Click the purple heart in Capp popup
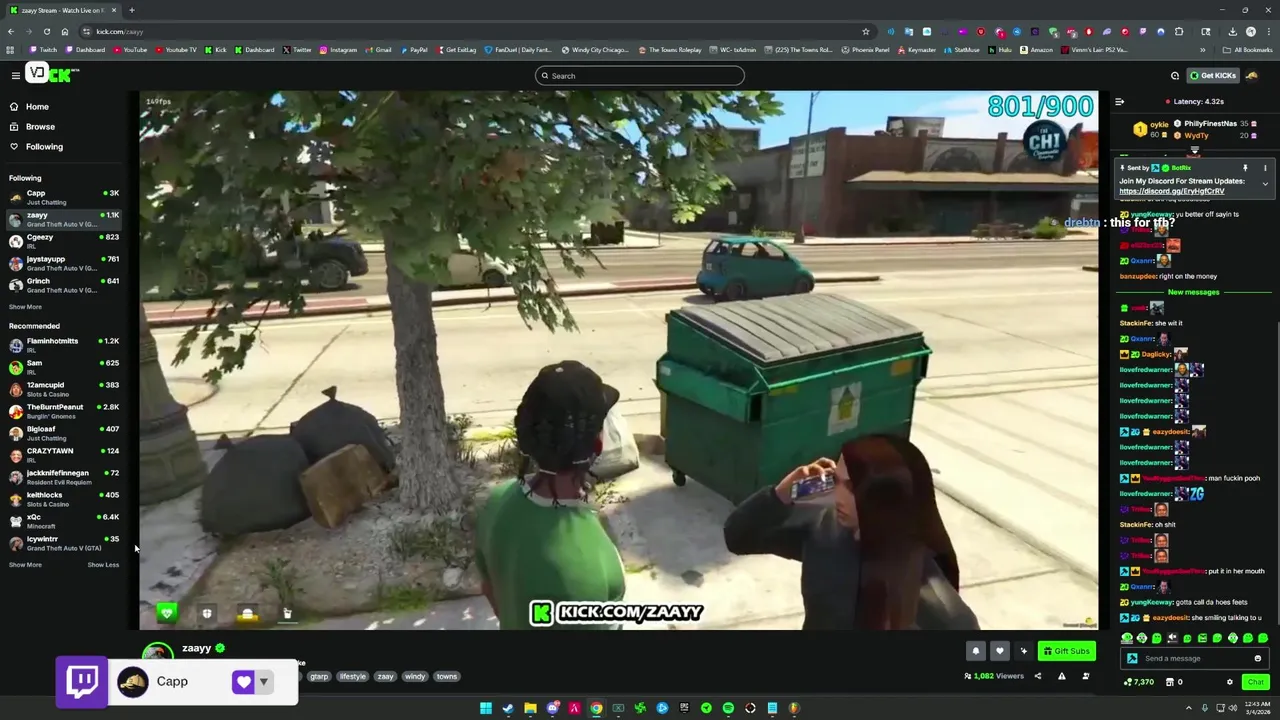 coord(243,682)
